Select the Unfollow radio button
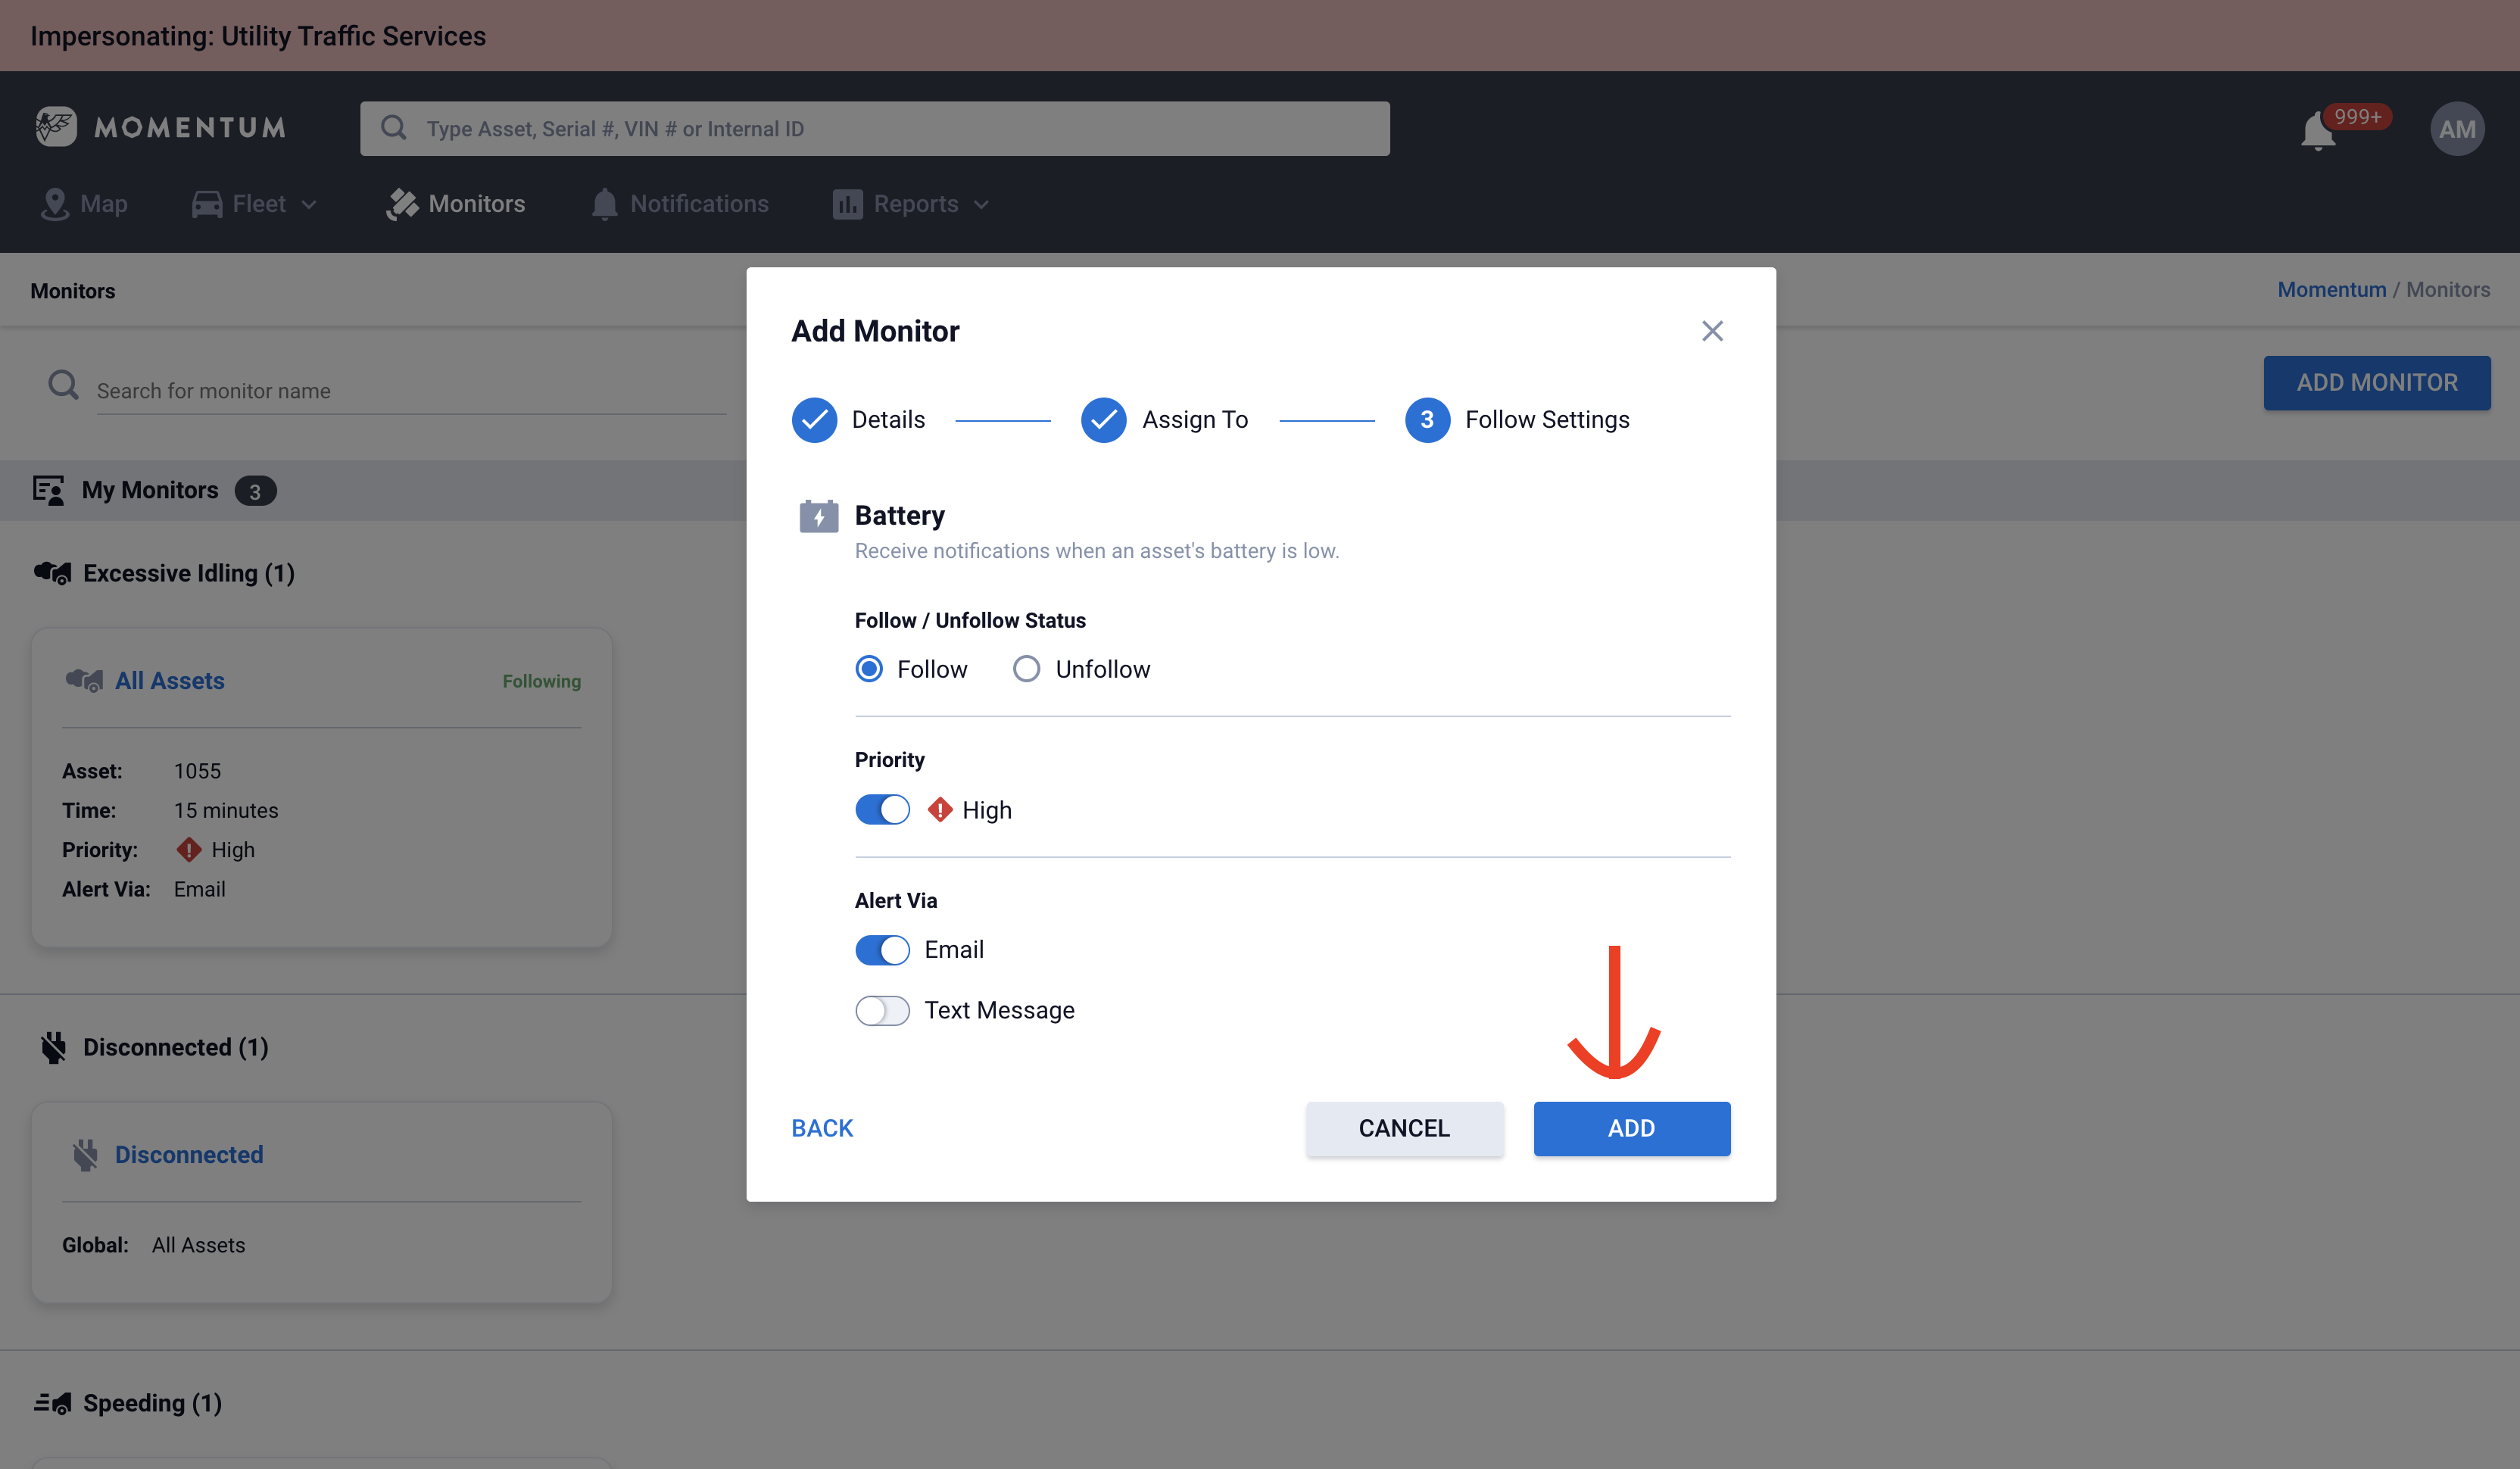2520x1469 pixels. point(1026,669)
